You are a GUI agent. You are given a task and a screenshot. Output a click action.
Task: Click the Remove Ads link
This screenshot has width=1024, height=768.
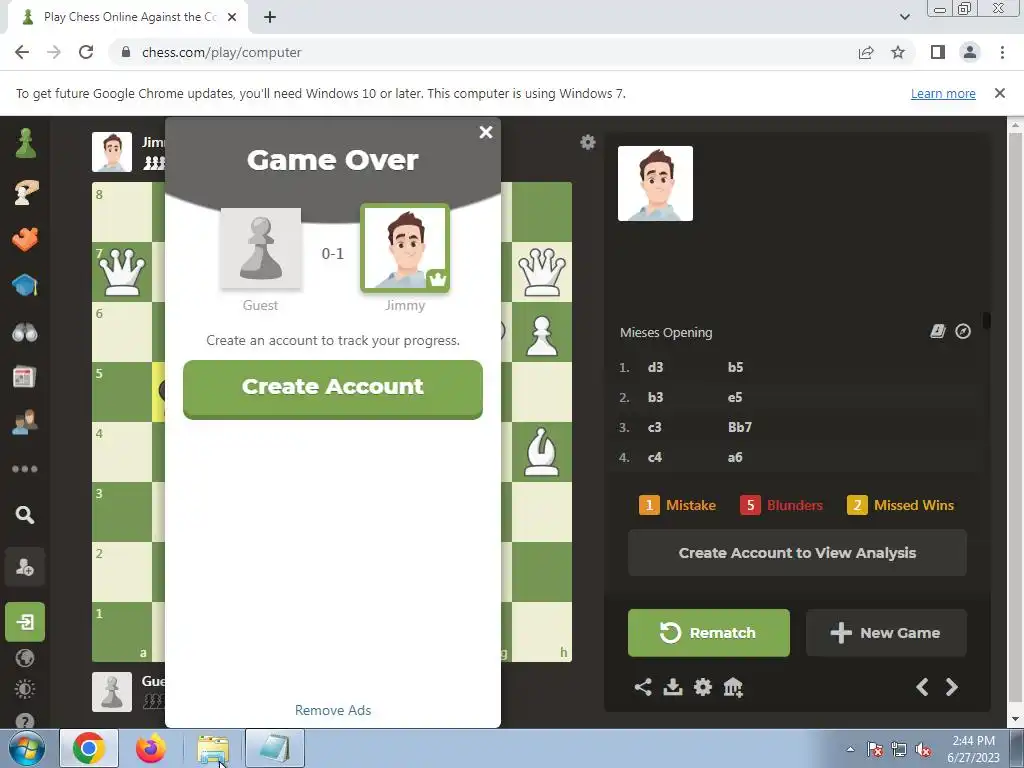333,710
